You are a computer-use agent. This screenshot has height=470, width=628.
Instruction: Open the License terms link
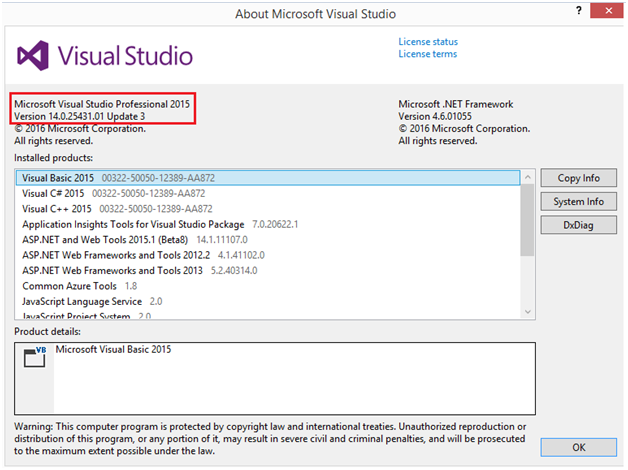pyautogui.click(x=427, y=54)
